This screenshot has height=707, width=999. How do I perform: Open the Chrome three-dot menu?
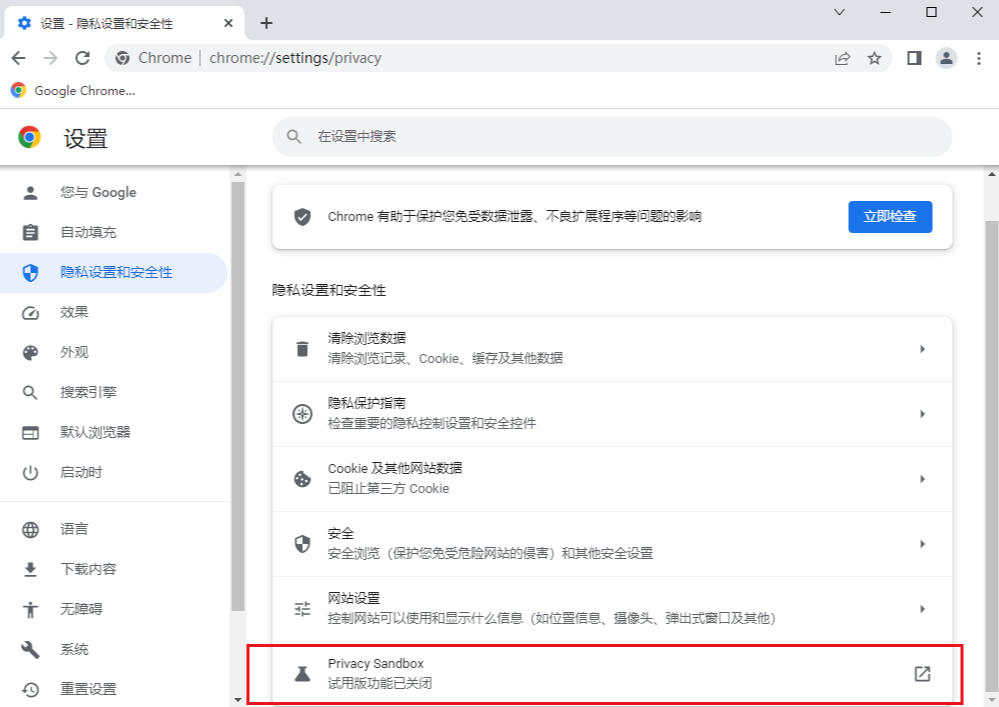(979, 58)
